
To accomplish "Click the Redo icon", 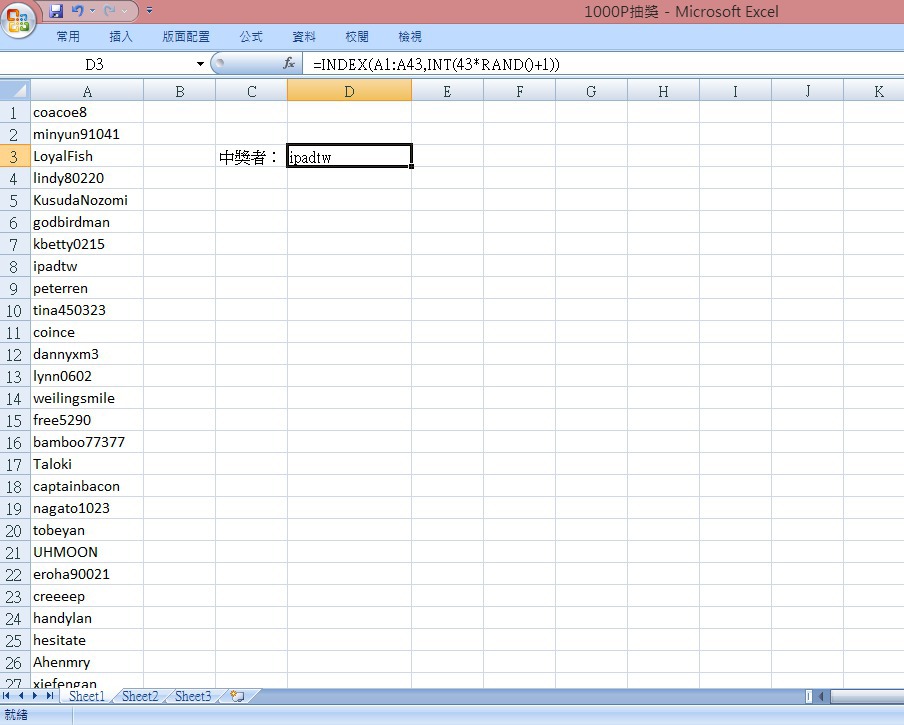I will point(110,11).
